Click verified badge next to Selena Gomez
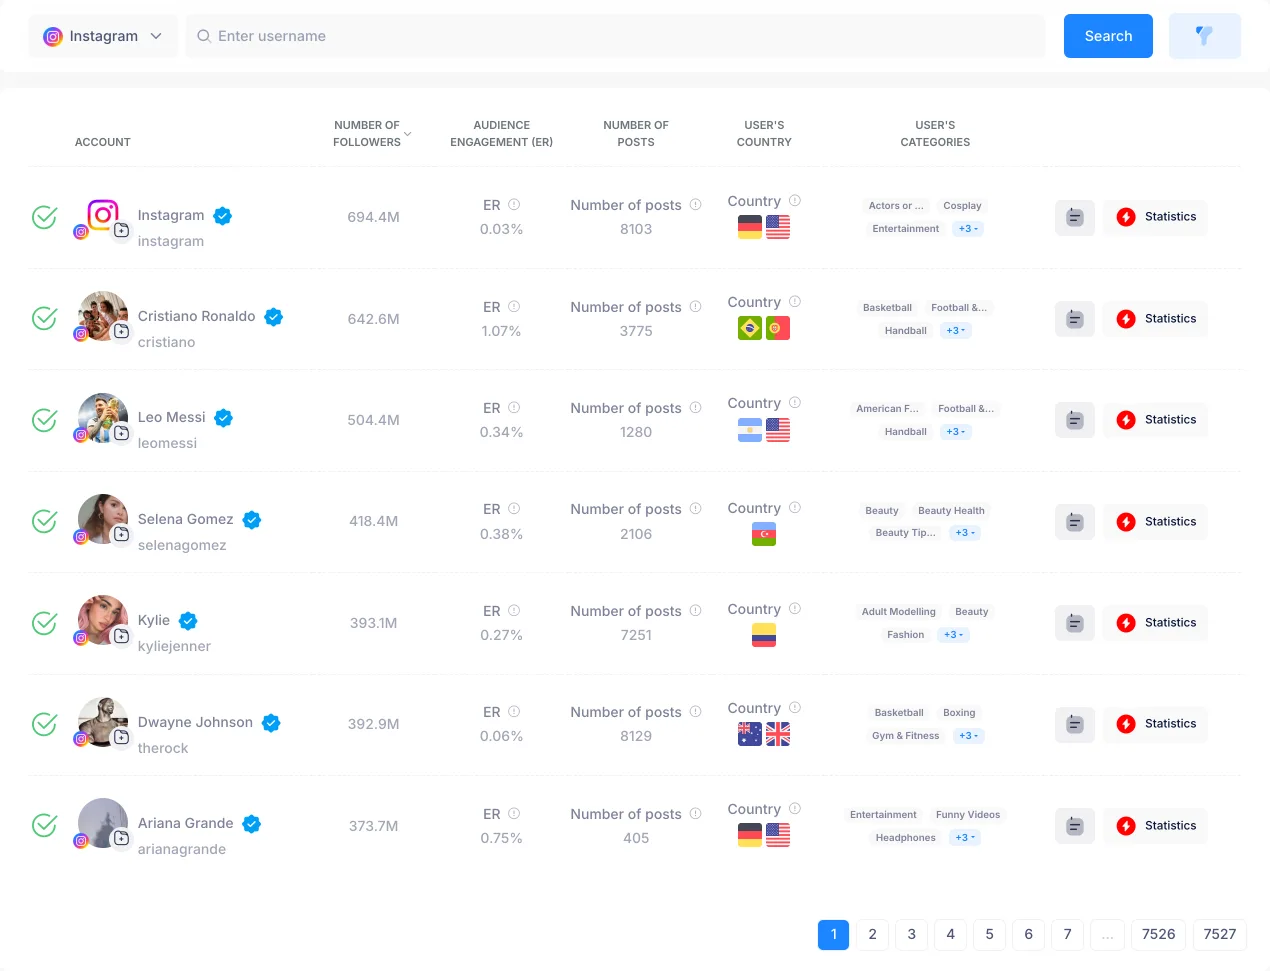The height and width of the screenshot is (971, 1270). [x=251, y=520]
